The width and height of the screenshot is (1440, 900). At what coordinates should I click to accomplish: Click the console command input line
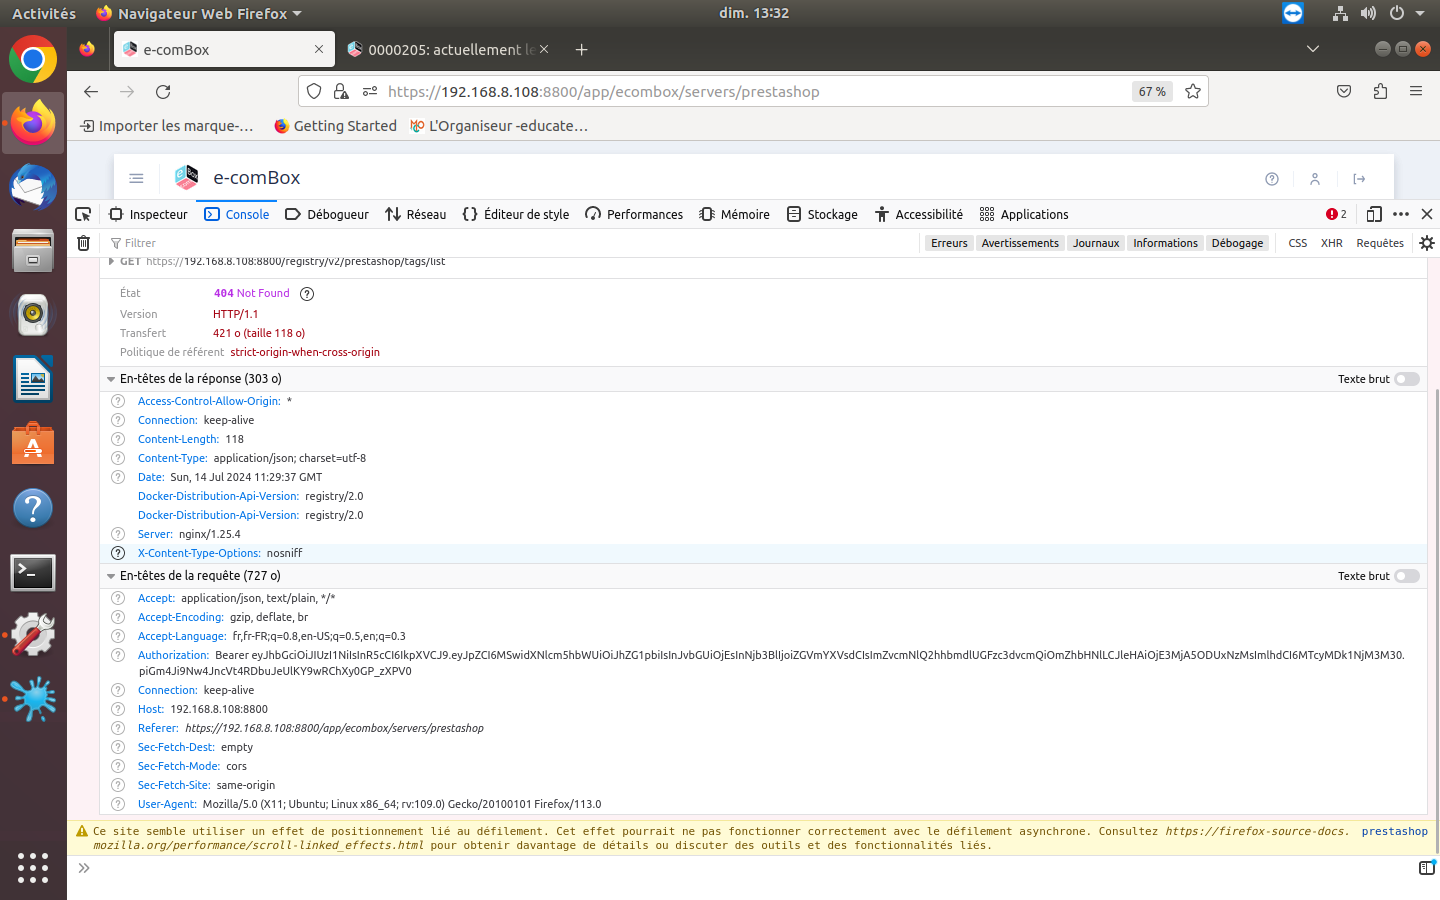(750, 868)
